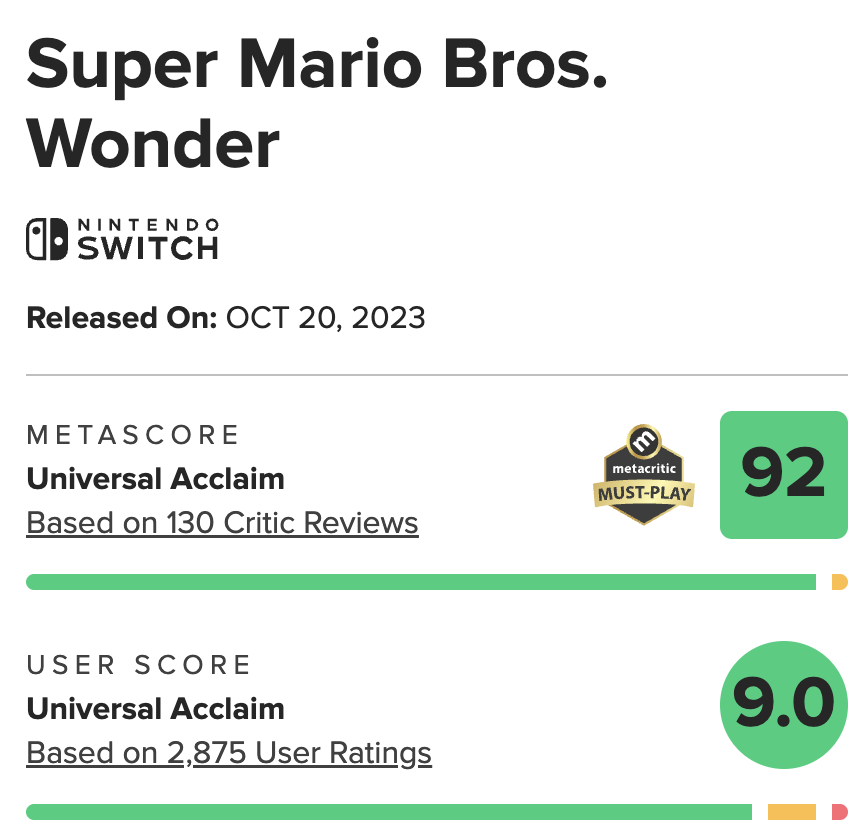Viewport: 866px width, 838px height.
Task: Click yellow segment of the user score bar
Action: 792,812
